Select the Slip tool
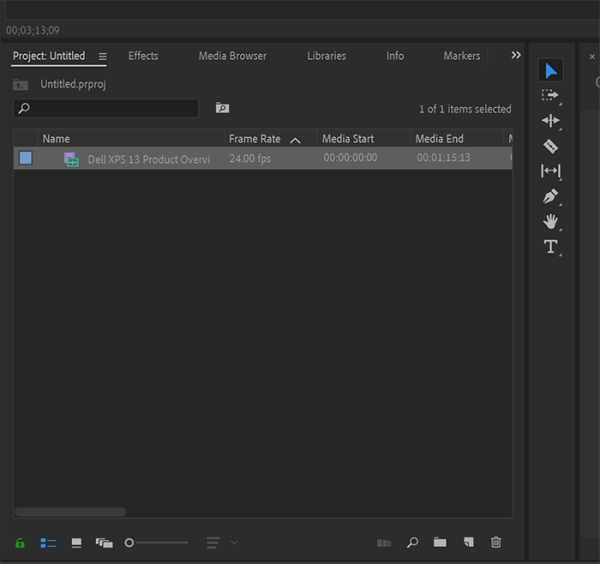Image resolution: width=600 pixels, height=564 pixels. pyautogui.click(x=551, y=171)
